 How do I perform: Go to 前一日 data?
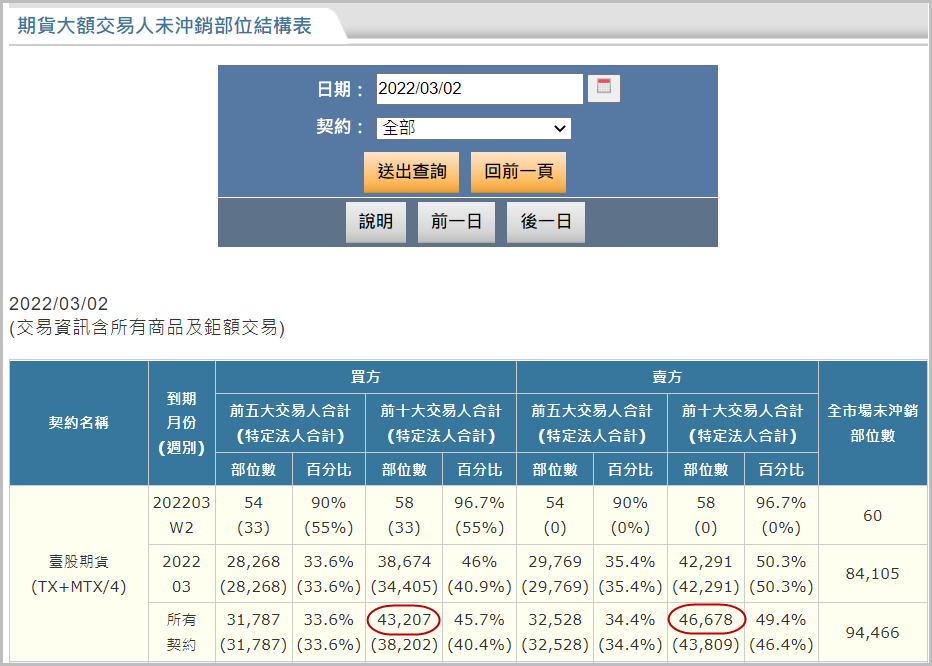tap(456, 222)
